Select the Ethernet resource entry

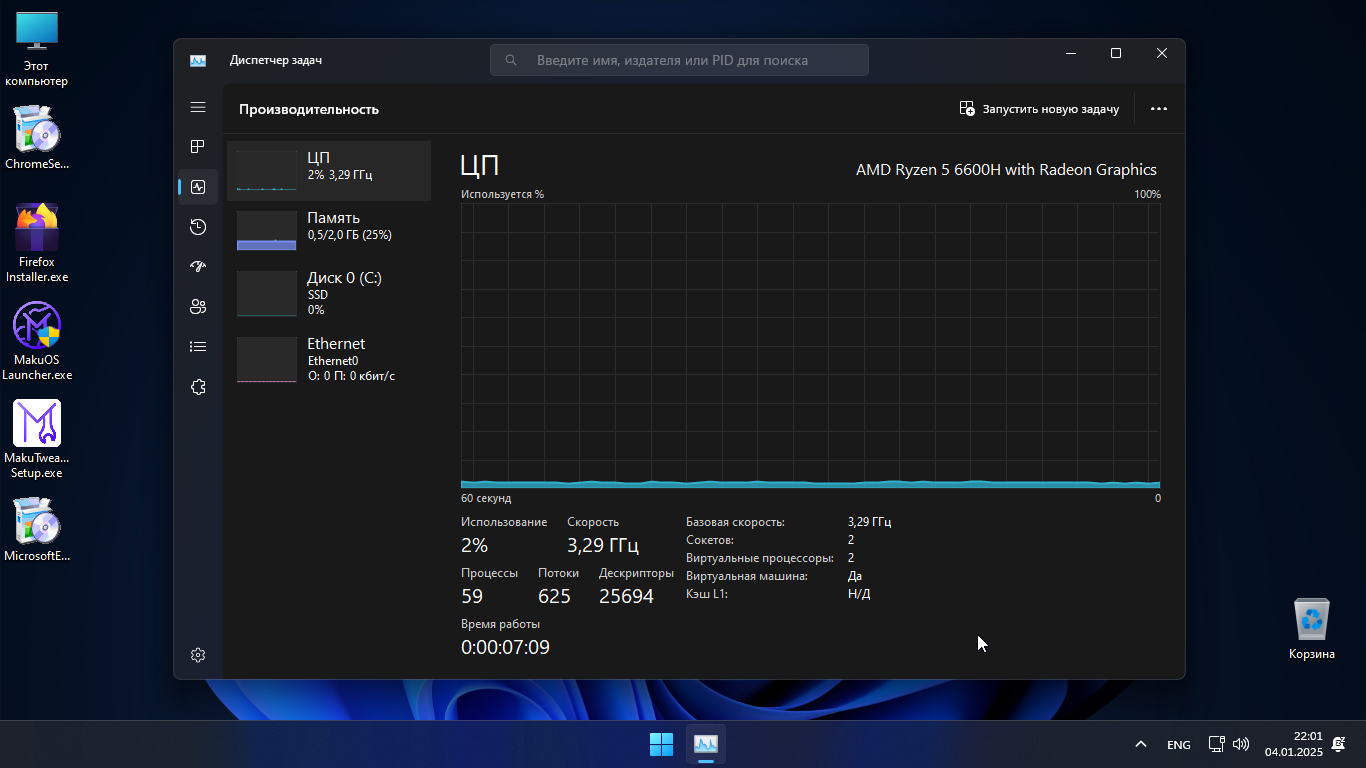[329, 359]
